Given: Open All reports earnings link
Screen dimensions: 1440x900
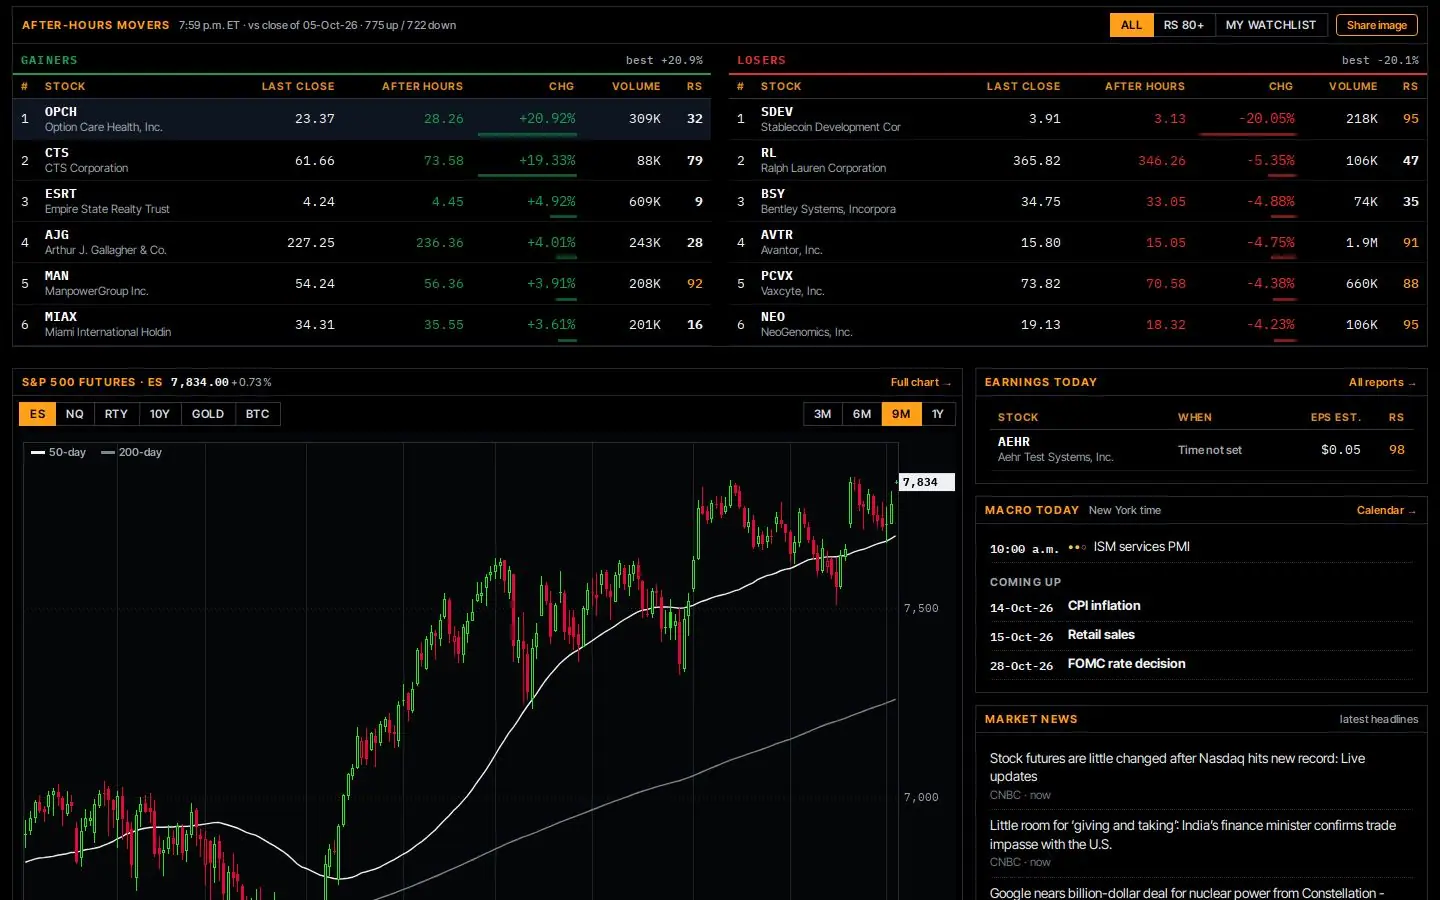Looking at the screenshot, I should pyautogui.click(x=1382, y=382).
